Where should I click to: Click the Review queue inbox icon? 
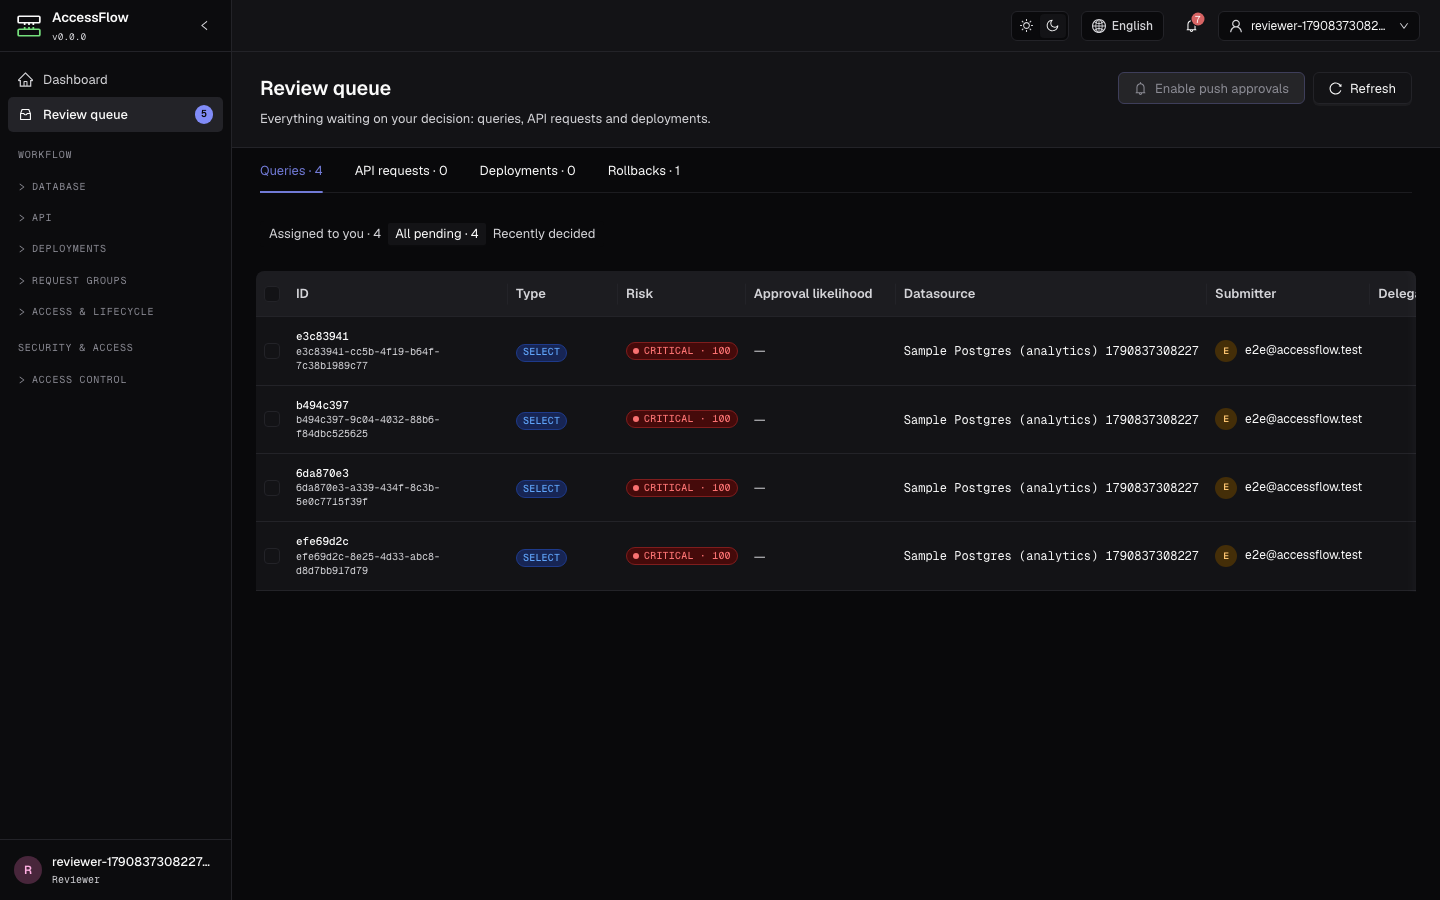pyautogui.click(x=26, y=115)
